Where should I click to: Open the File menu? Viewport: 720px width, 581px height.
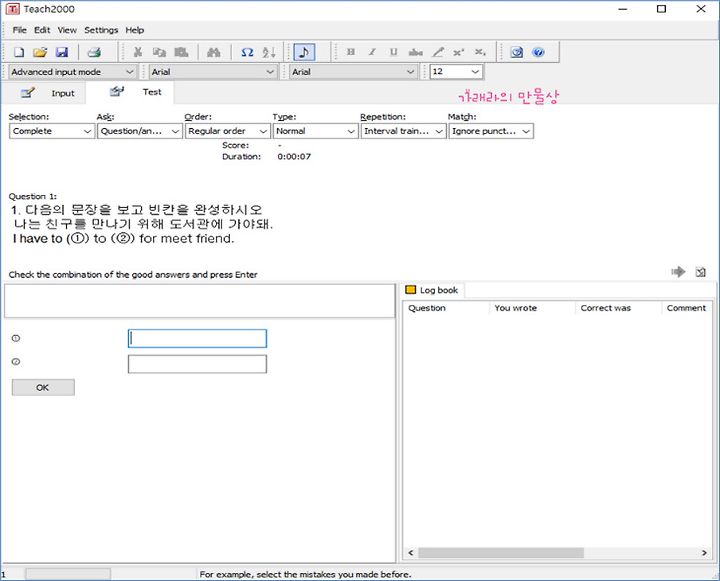pos(20,30)
